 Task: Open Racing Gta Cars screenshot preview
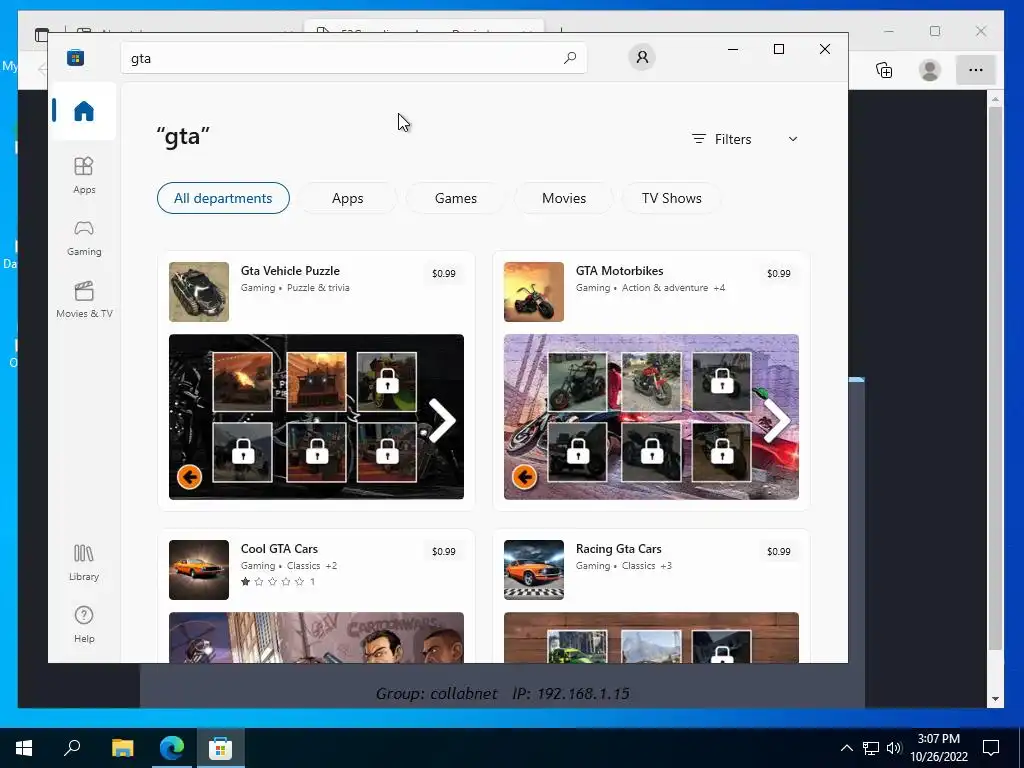[x=651, y=637]
